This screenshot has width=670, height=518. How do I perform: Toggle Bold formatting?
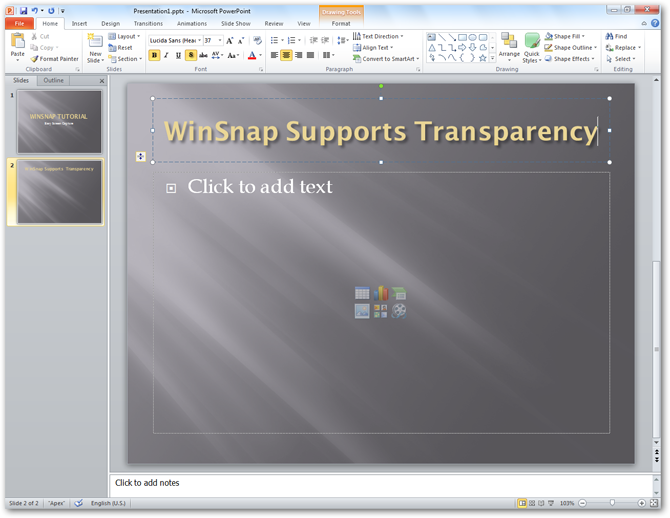pyautogui.click(x=154, y=55)
